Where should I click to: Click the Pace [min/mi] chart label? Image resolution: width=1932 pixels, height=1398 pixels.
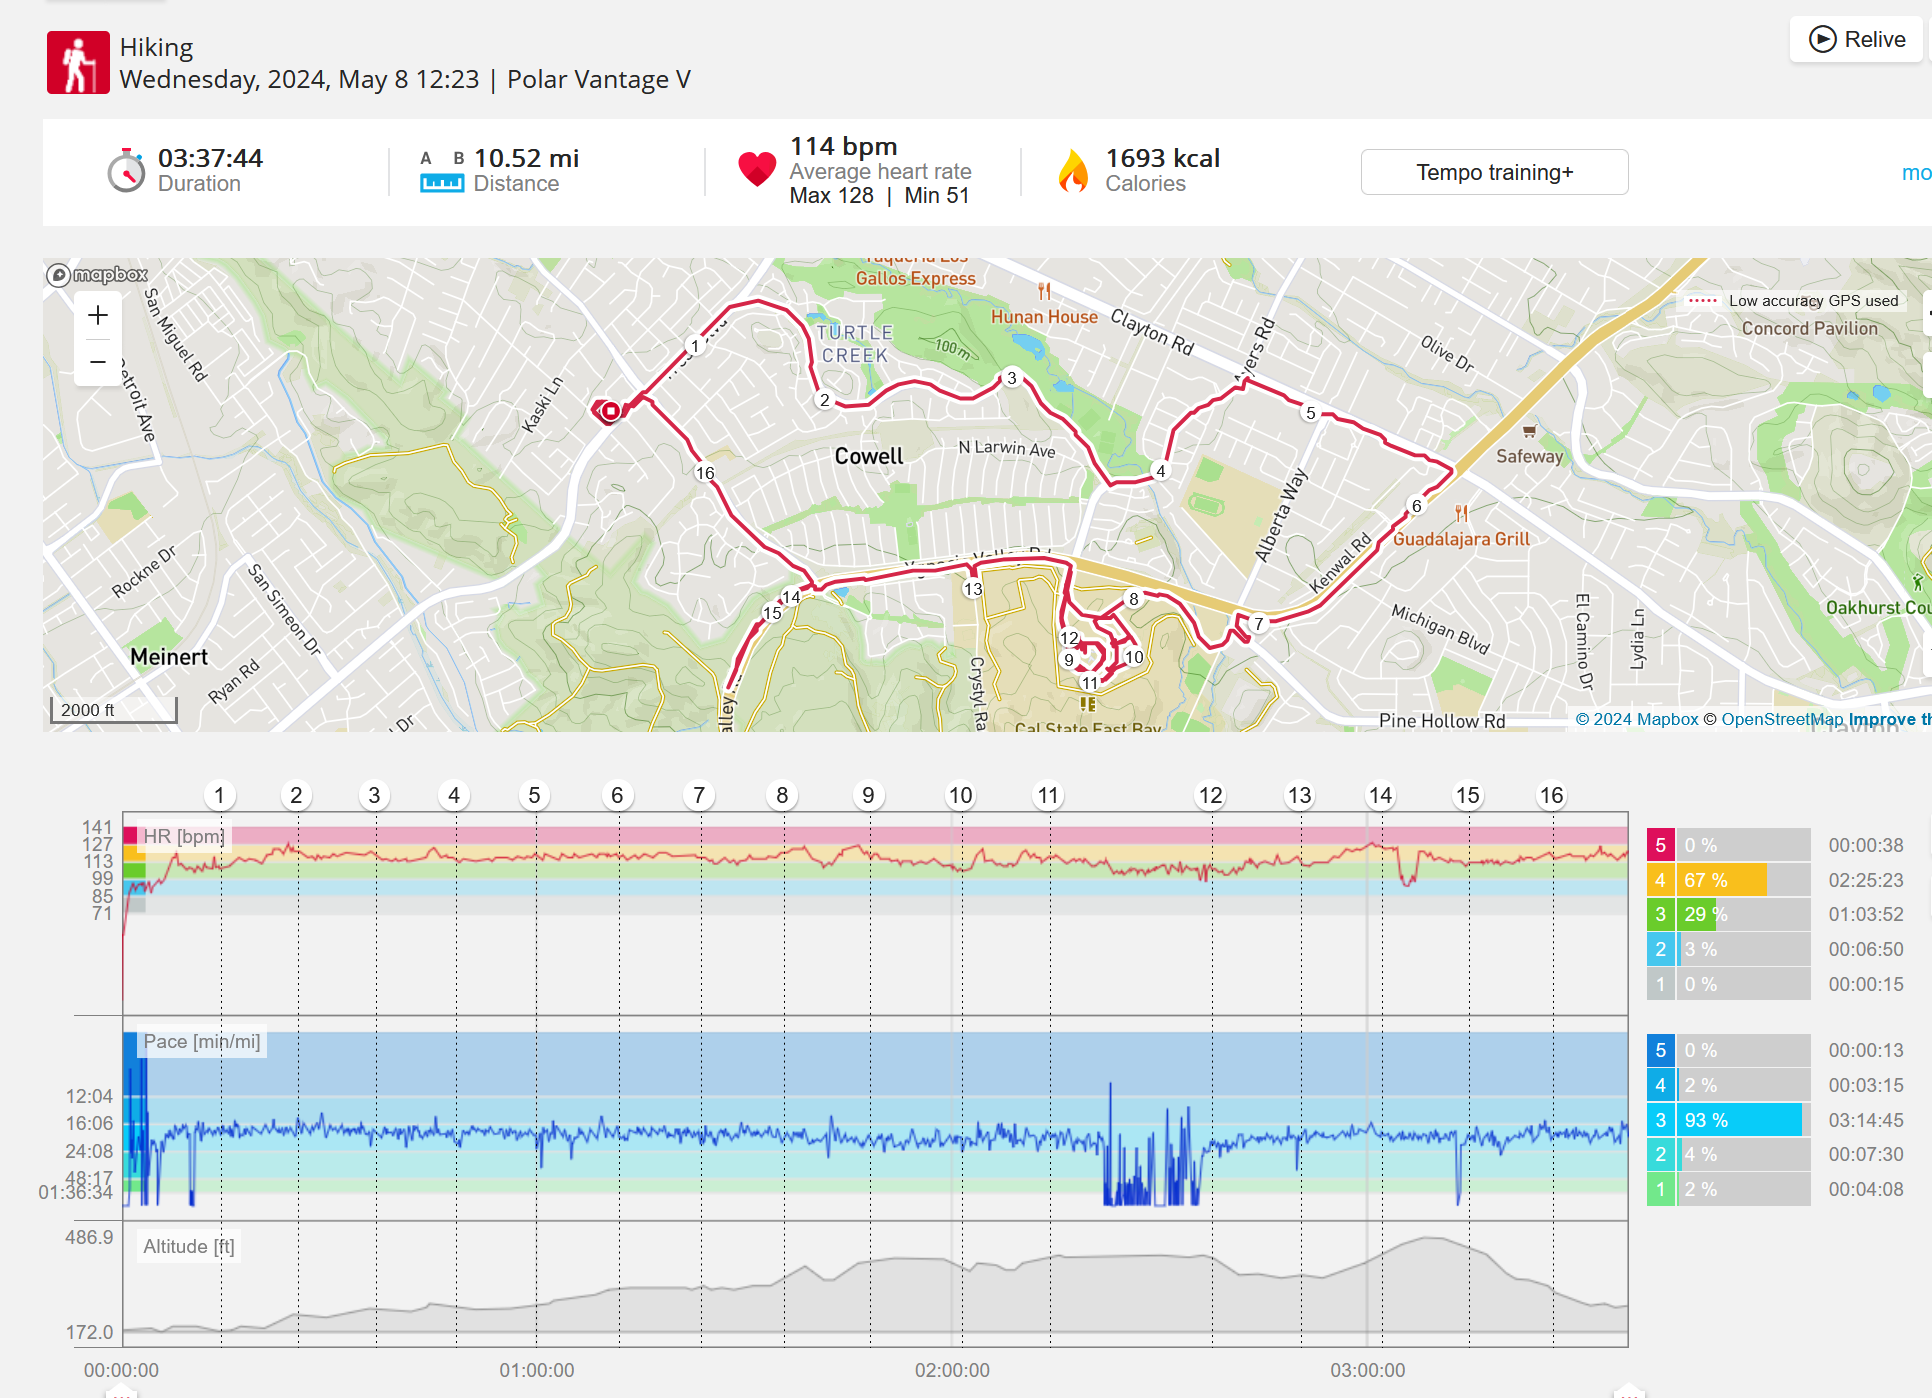tap(202, 1041)
